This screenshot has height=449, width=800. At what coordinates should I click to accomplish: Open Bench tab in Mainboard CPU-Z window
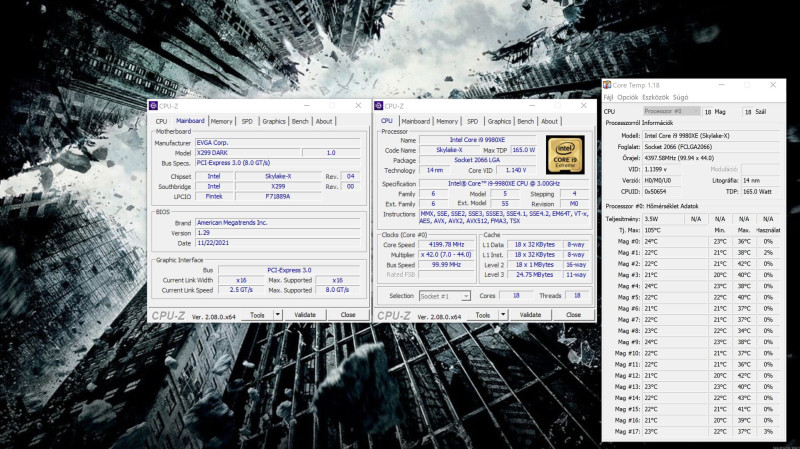point(300,121)
